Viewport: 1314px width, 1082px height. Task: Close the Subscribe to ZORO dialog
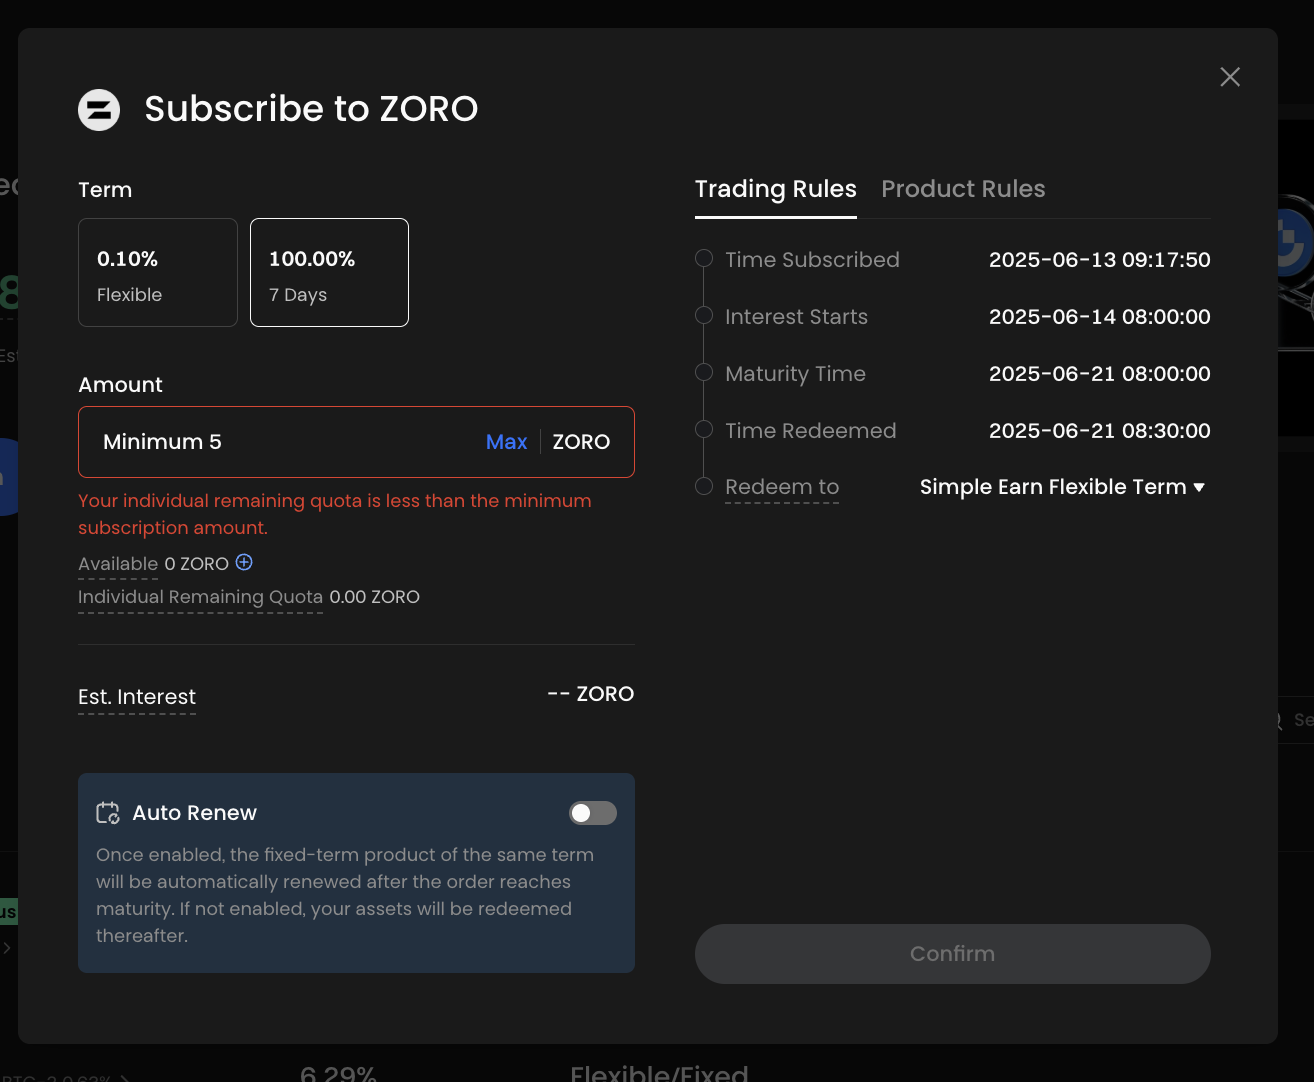pos(1230,77)
